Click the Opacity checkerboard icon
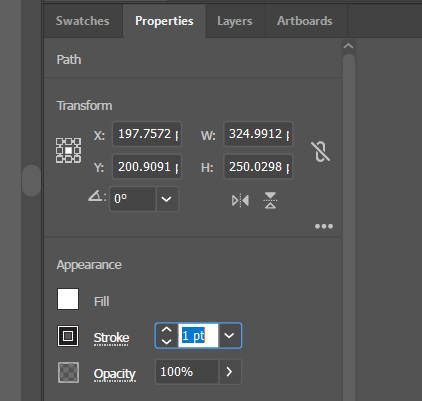This screenshot has height=401, width=422. coord(68,372)
